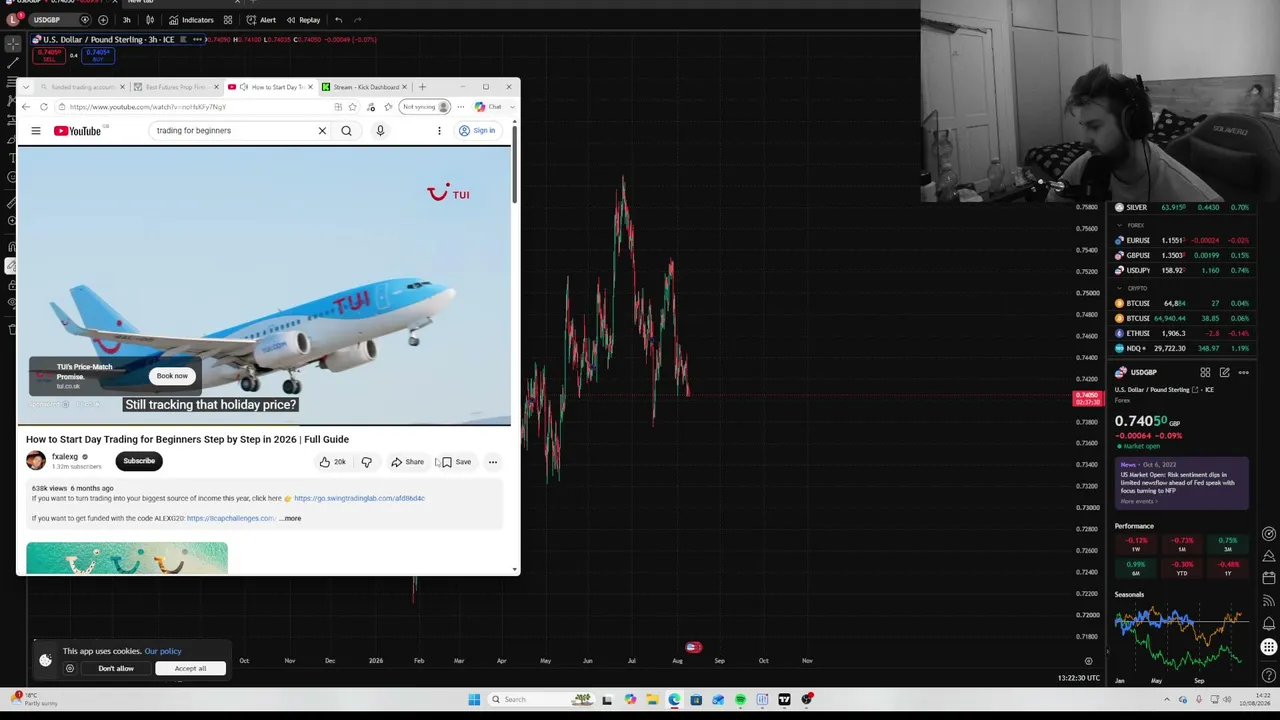Add this page to browser favorites
This screenshot has height=720, width=1280.
352,107
